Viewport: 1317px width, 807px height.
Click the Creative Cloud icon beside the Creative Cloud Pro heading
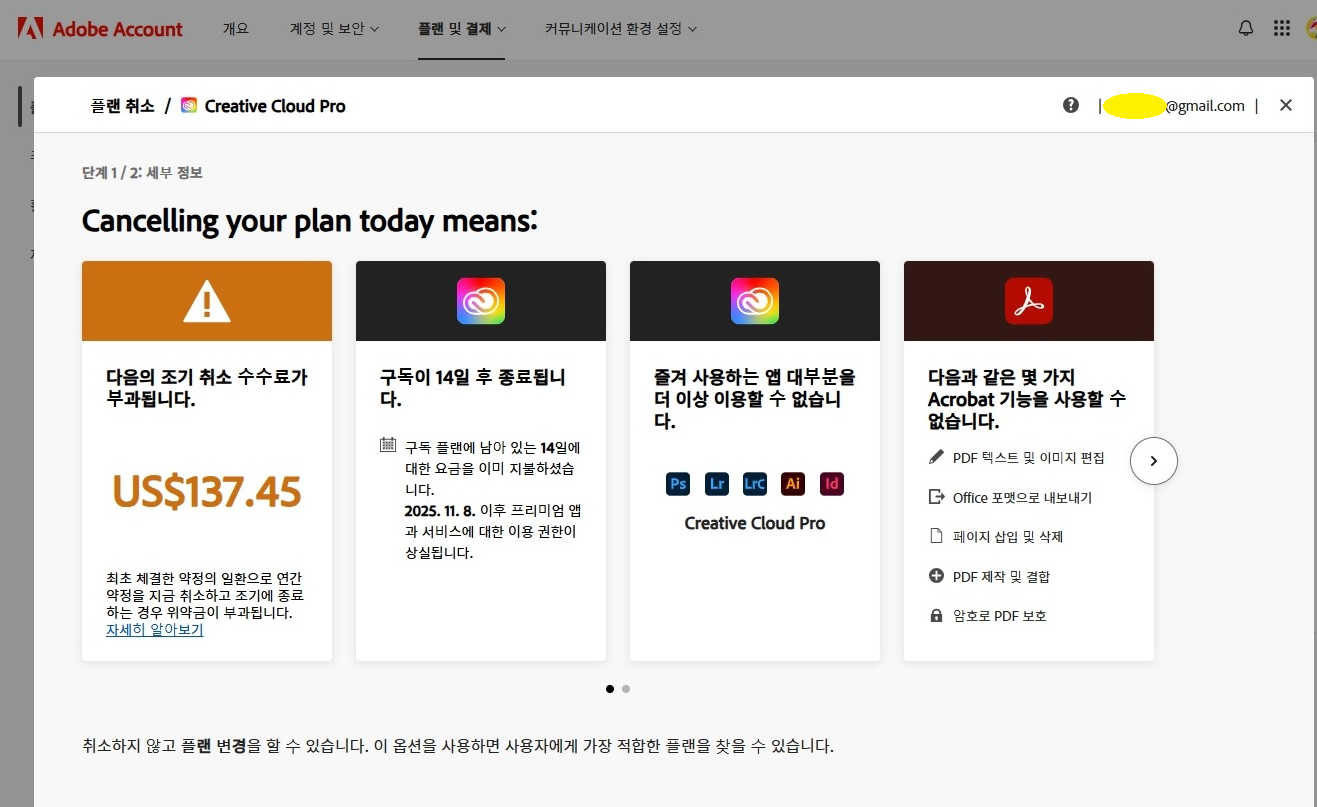click(189, 105)
